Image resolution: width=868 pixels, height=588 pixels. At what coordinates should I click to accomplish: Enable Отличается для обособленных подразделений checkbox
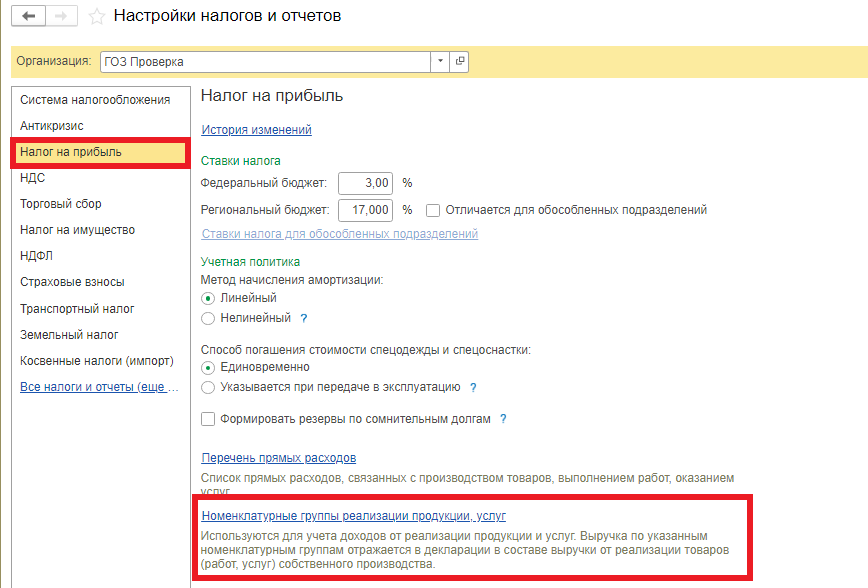click(434, 210)
